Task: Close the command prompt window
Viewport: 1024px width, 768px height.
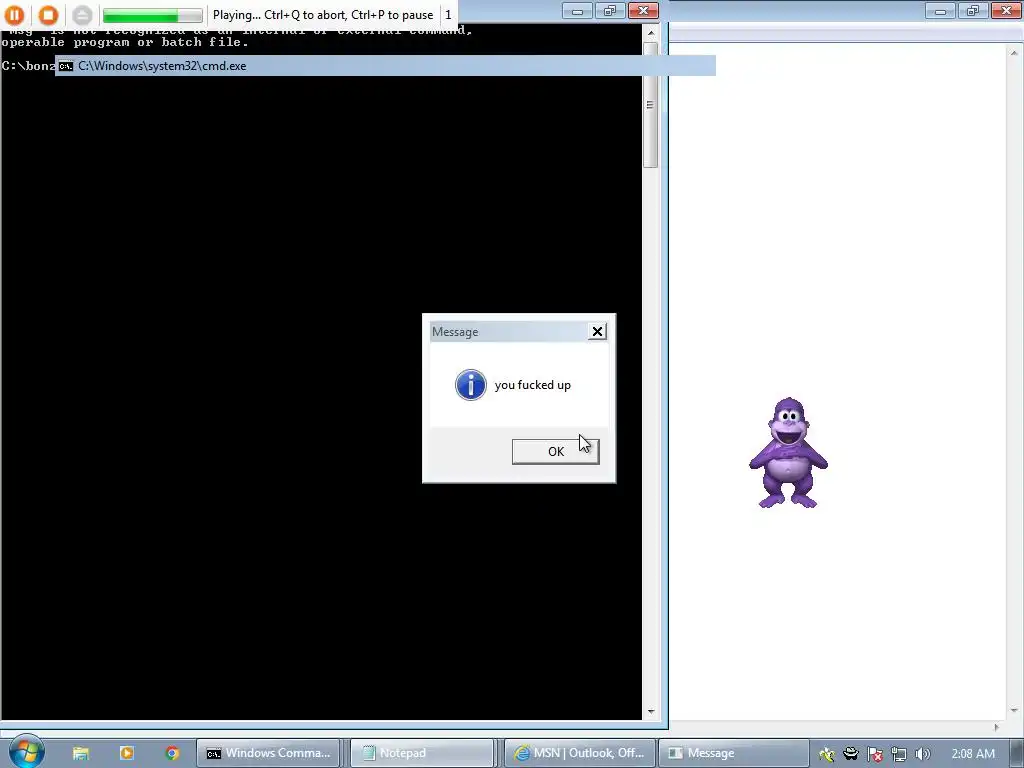Action: click(x=643, y=10)
